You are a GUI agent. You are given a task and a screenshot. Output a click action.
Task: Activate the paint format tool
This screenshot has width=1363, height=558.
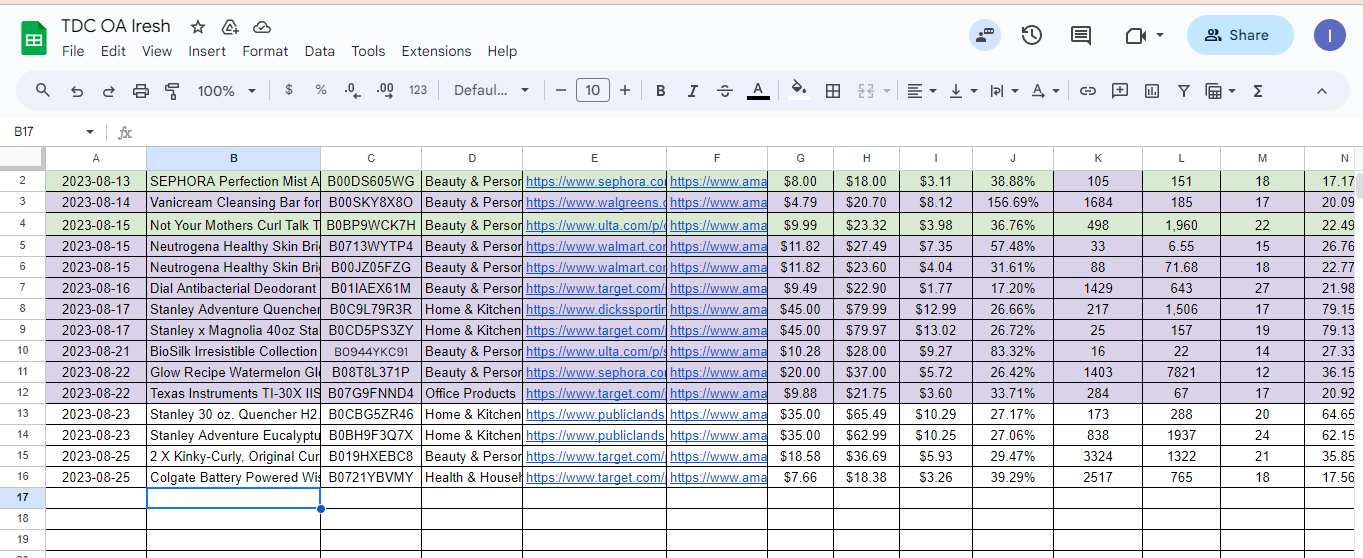coord(172,91)
